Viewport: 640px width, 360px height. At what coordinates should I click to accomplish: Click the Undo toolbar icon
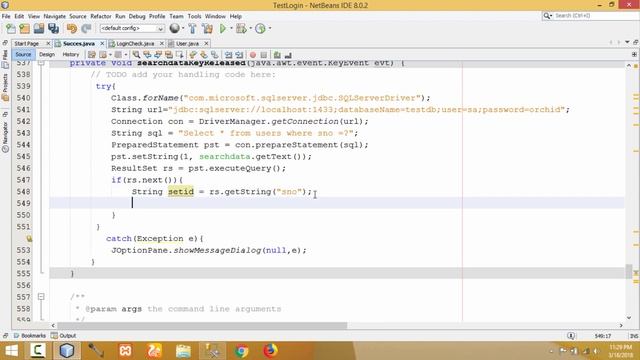tap(72, 29)
